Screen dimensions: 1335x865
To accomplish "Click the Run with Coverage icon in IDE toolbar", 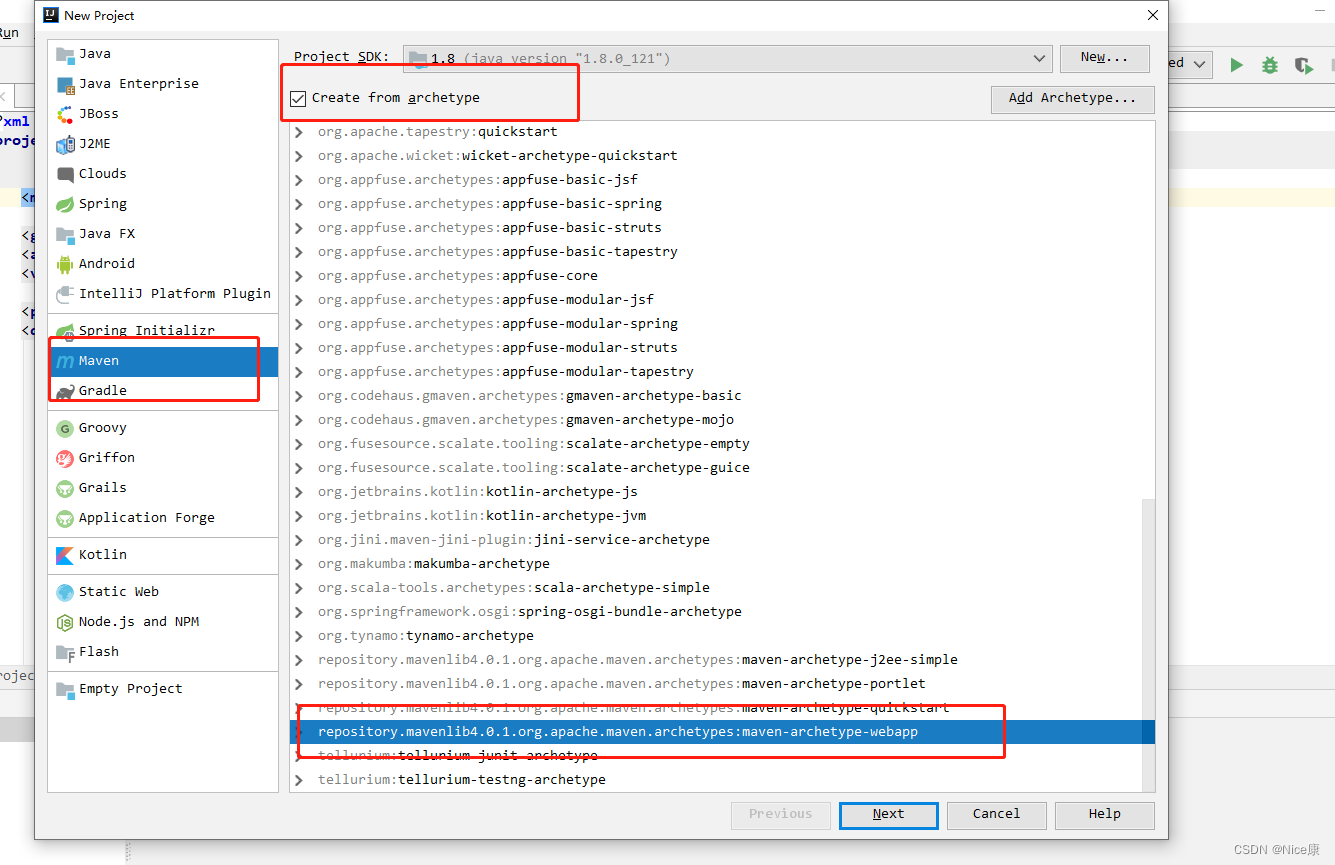I will (x=1303, y=65).
